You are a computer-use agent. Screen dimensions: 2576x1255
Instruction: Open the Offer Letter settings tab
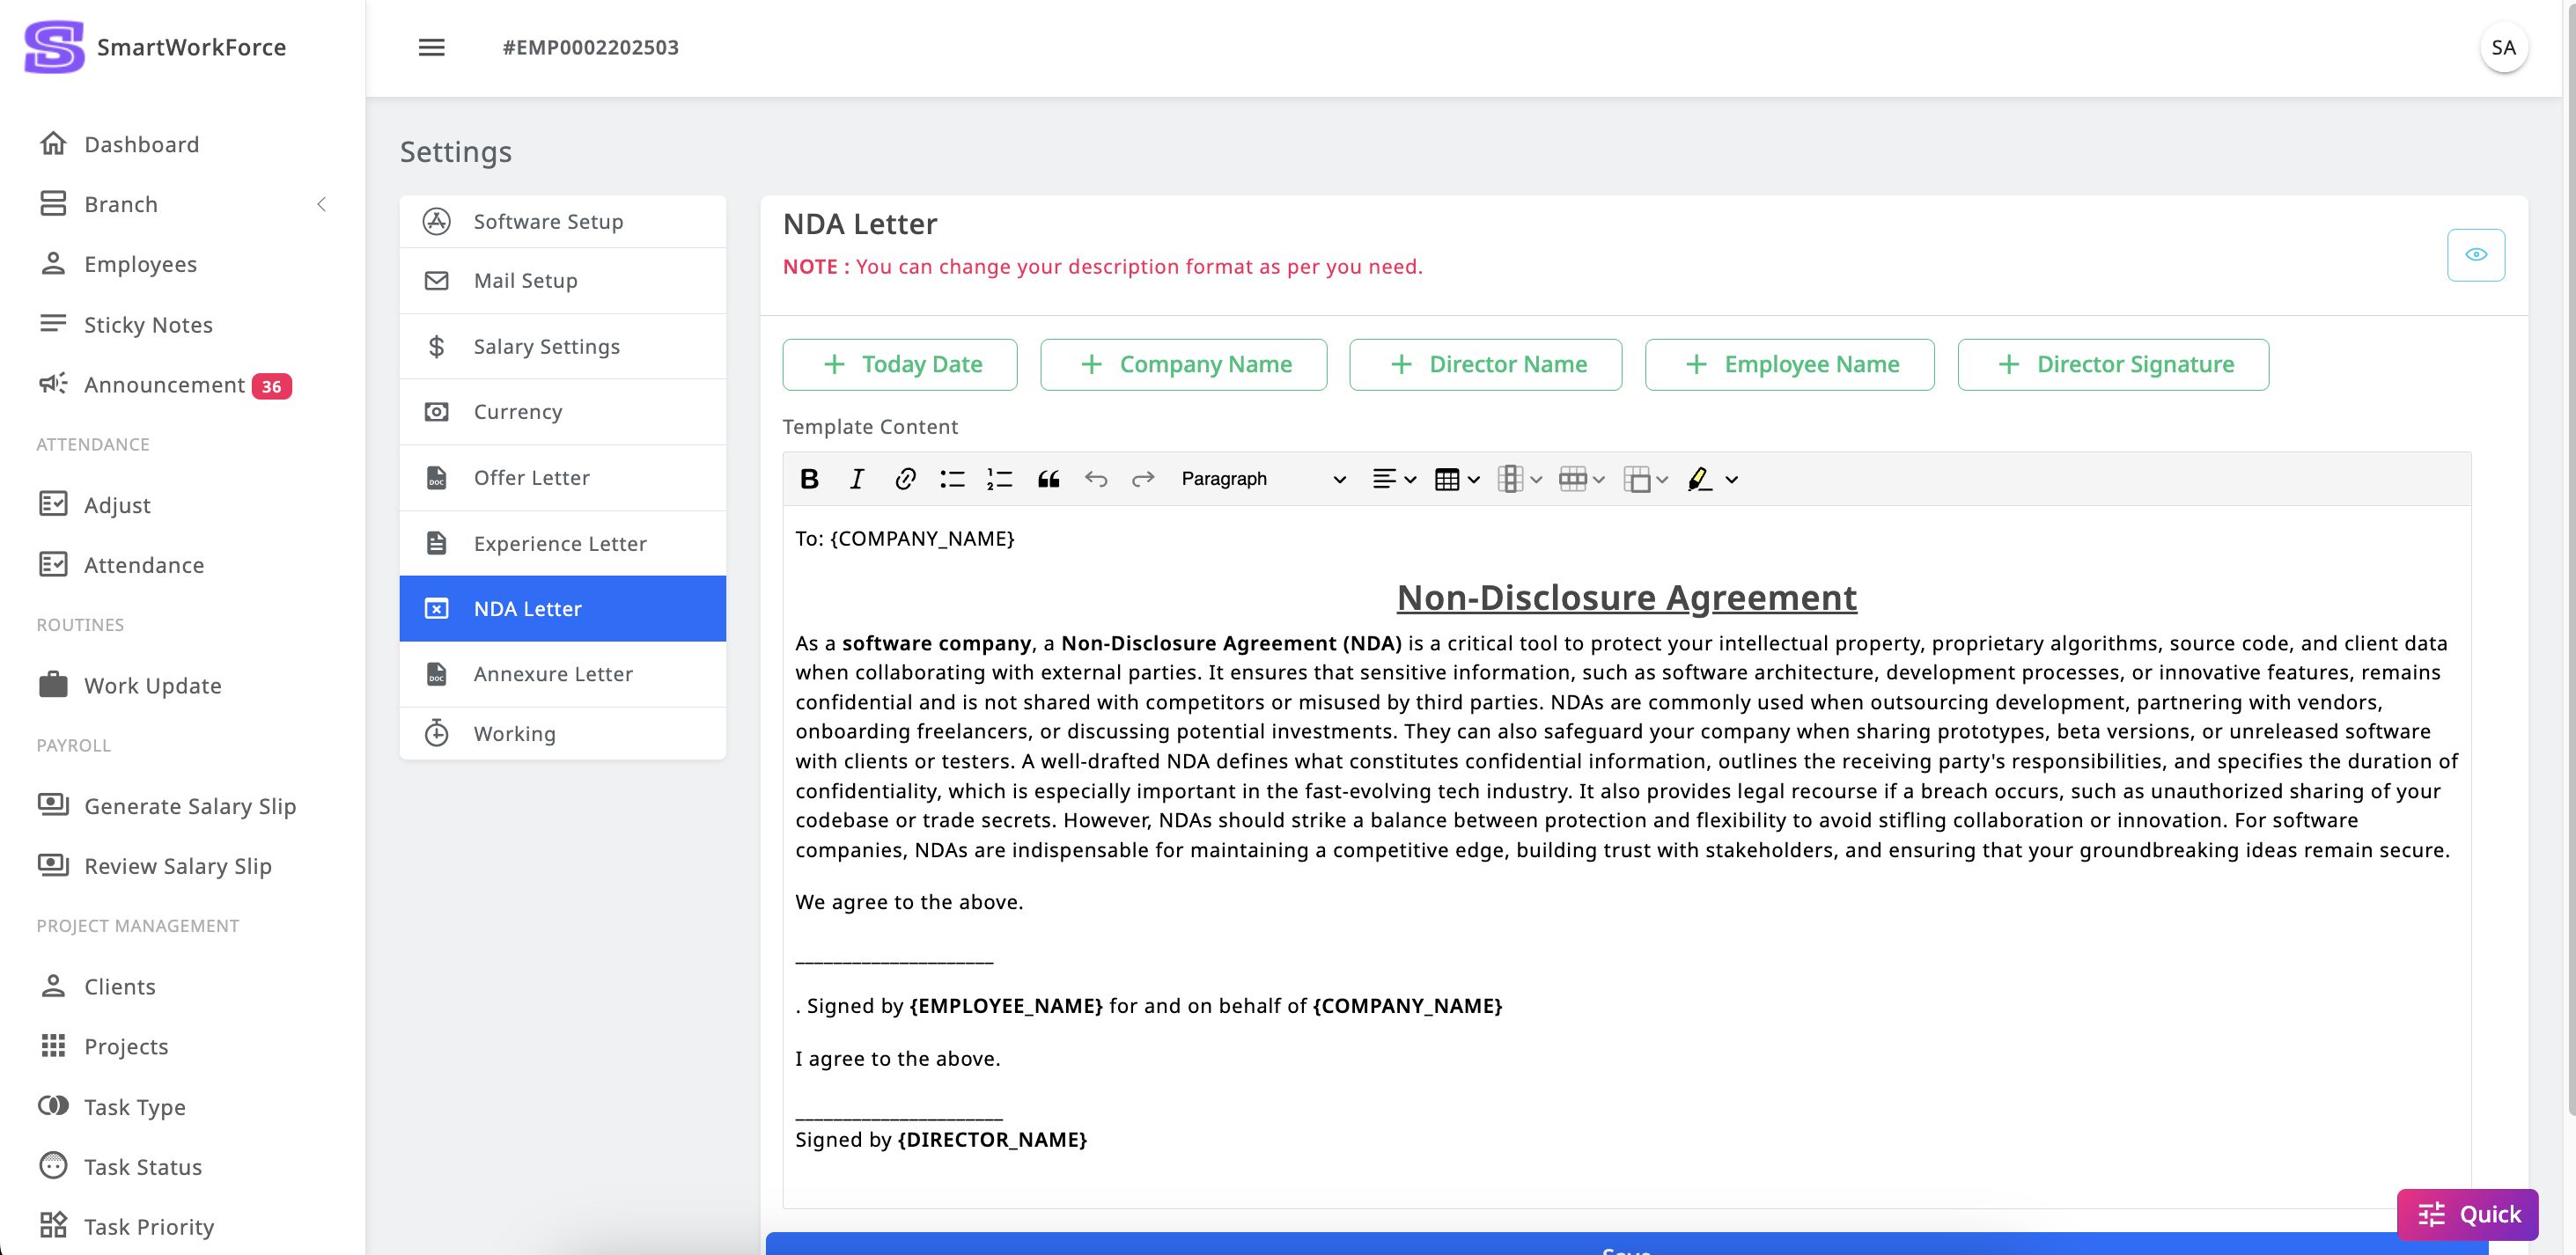pyautogui.click(x=531, y=477)
